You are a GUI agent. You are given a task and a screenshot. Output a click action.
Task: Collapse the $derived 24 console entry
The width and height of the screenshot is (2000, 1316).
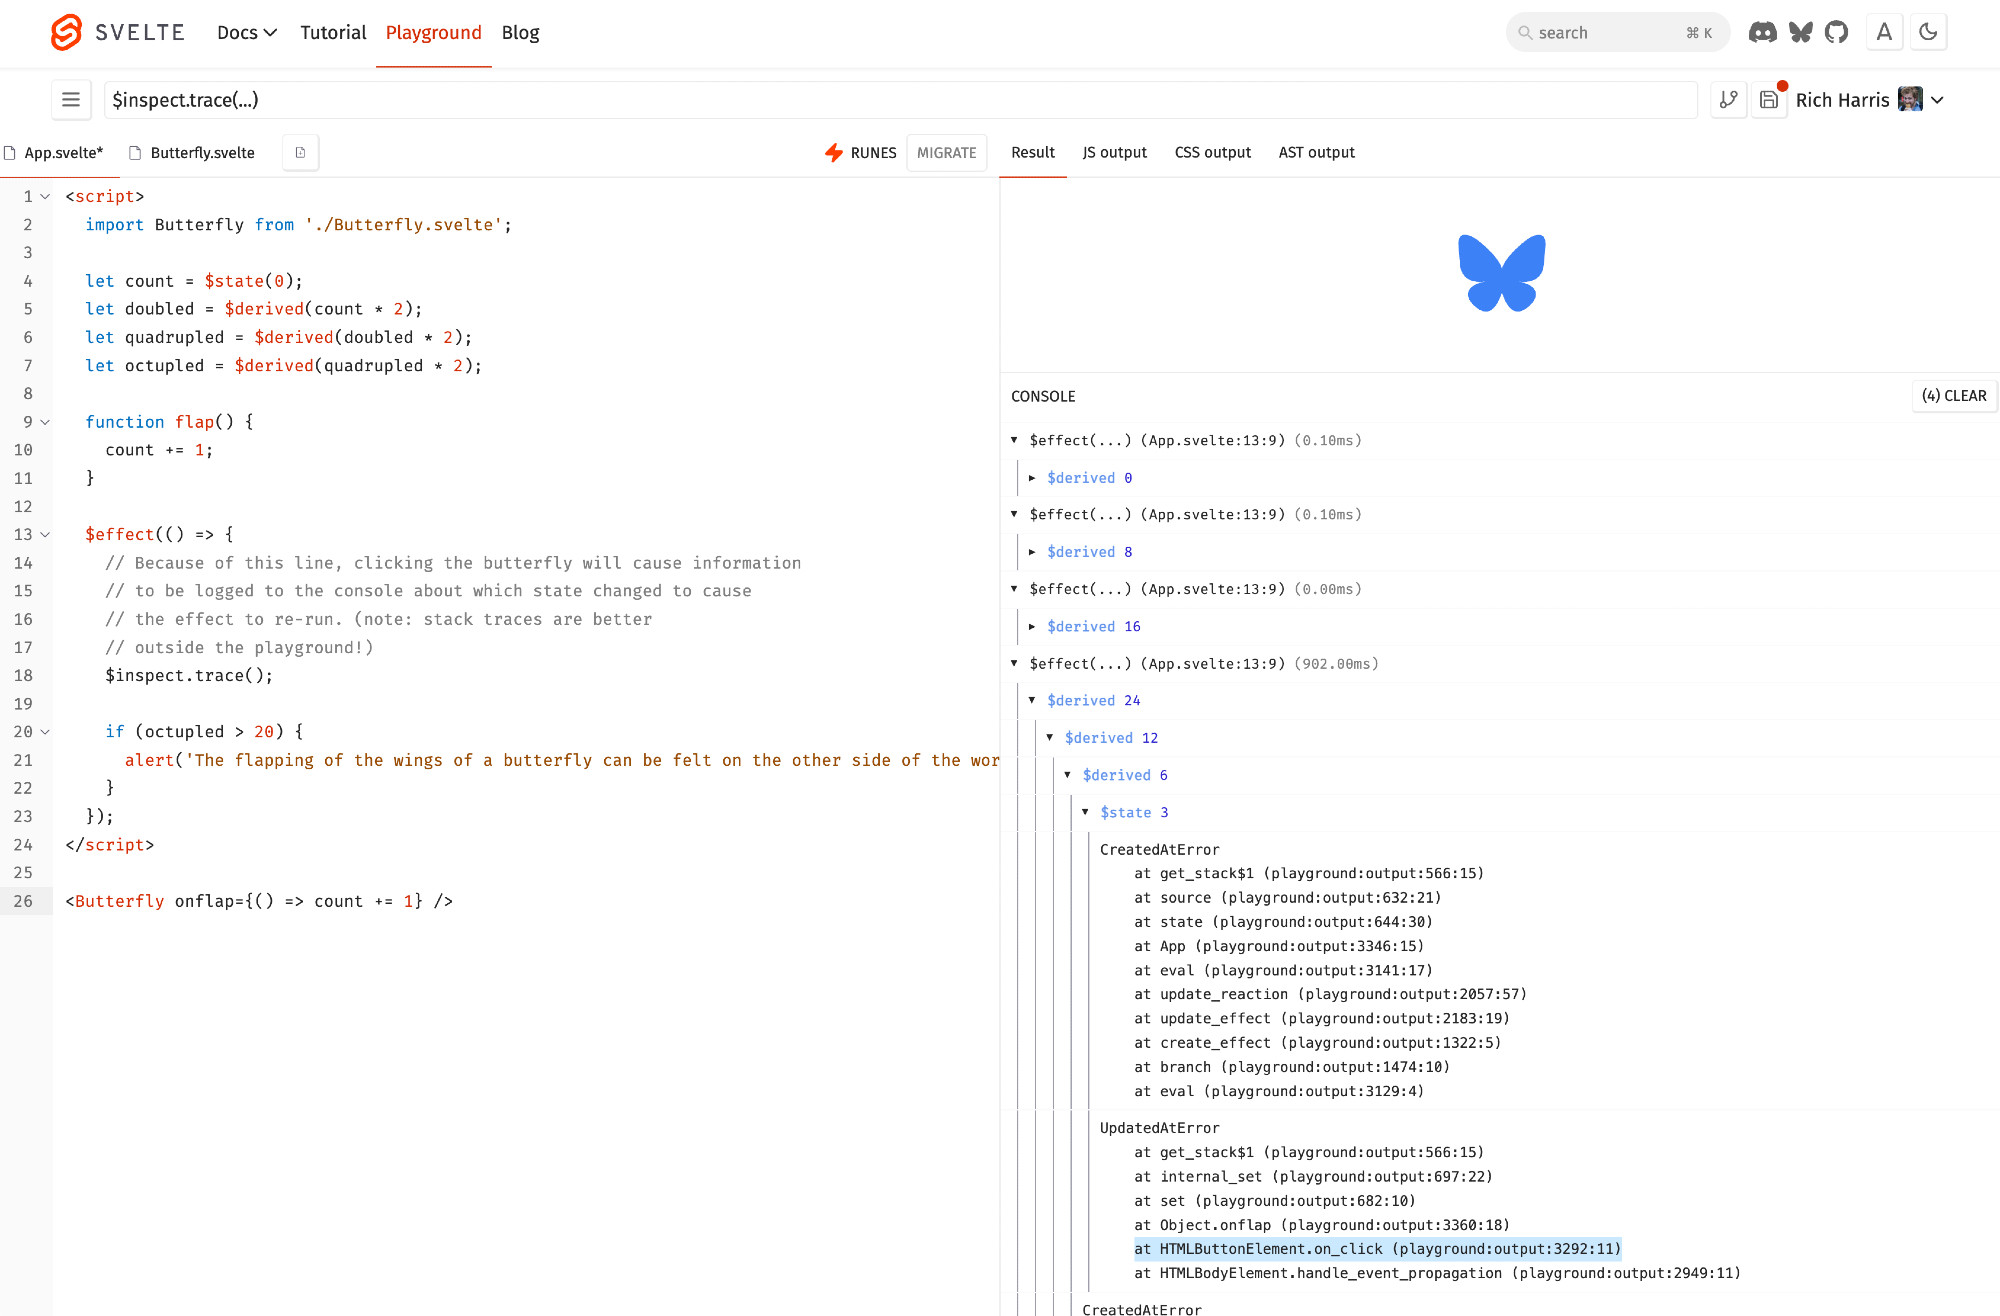(1032, 700)
